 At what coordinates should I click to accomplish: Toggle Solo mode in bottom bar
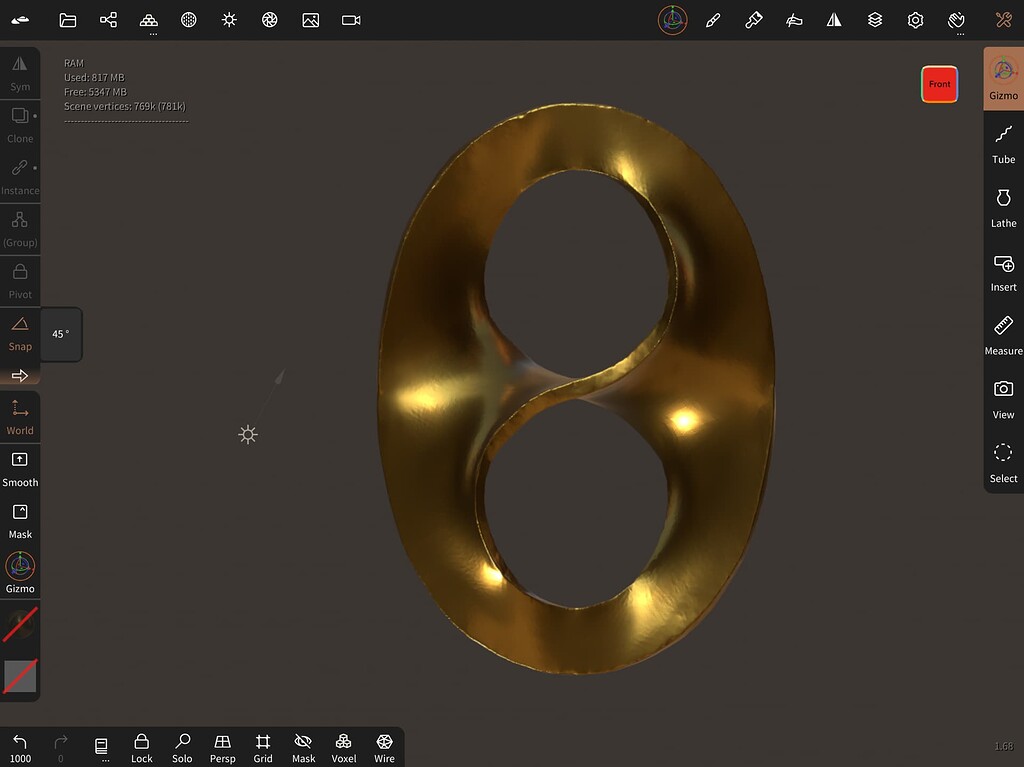click(x=182, y=747)
